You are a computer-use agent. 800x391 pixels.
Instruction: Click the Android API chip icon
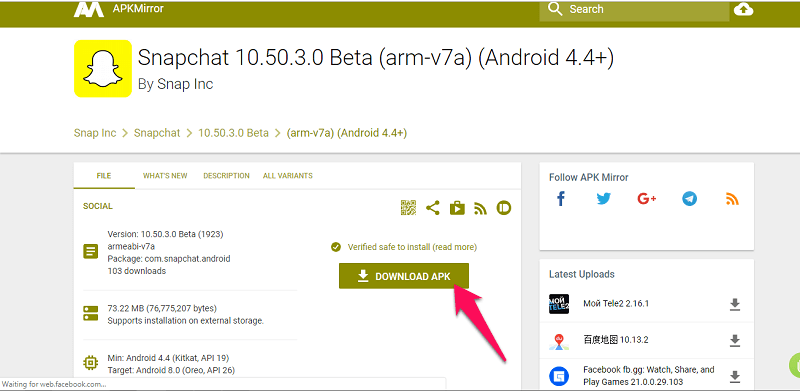(x=91, y=362)
